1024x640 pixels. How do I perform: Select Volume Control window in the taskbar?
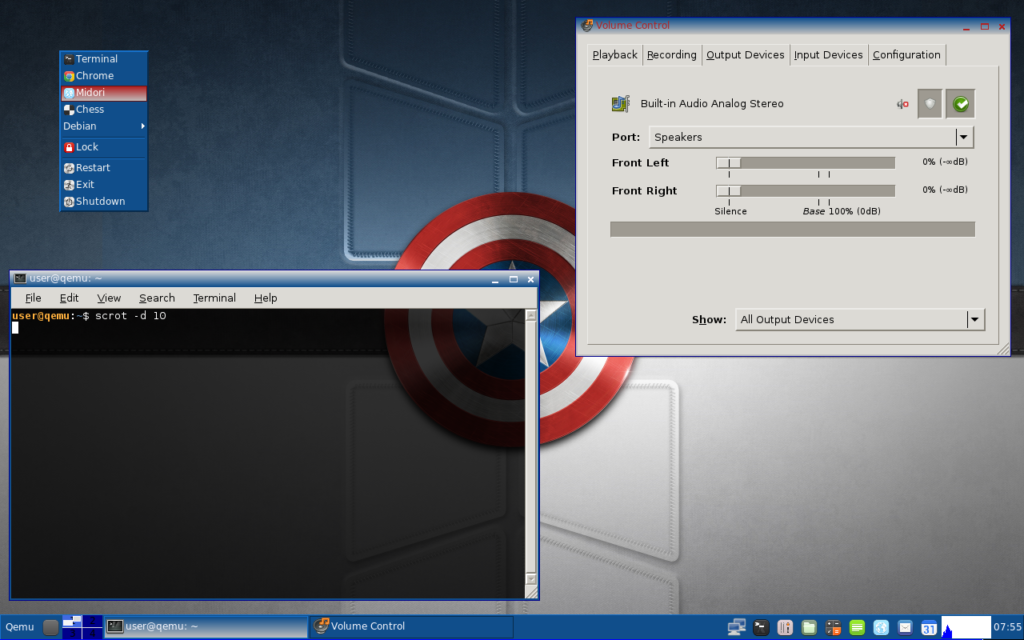pyautogui.click(x=410, y=627)
